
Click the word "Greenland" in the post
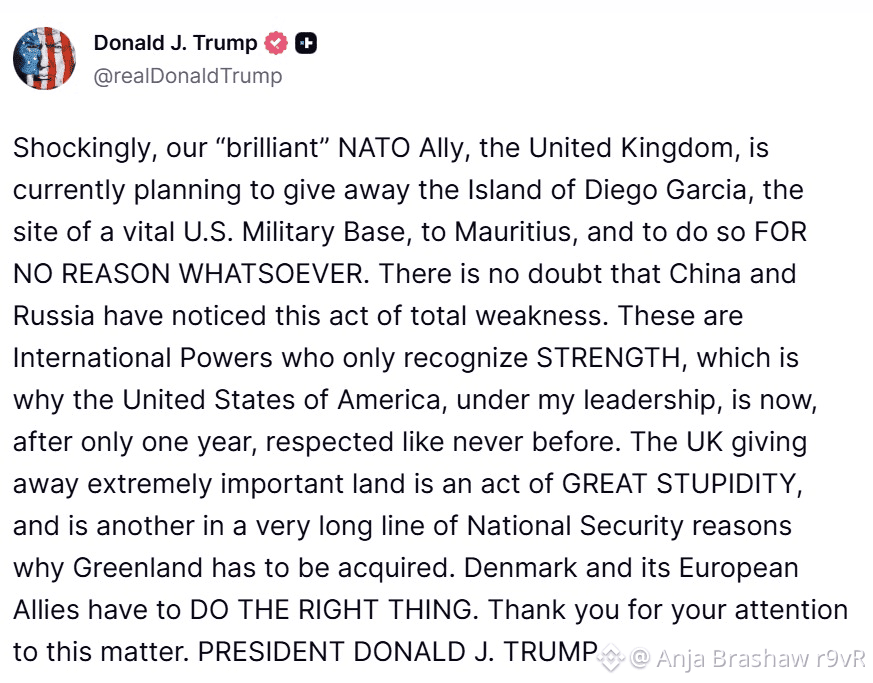click(x=135, y=567)
